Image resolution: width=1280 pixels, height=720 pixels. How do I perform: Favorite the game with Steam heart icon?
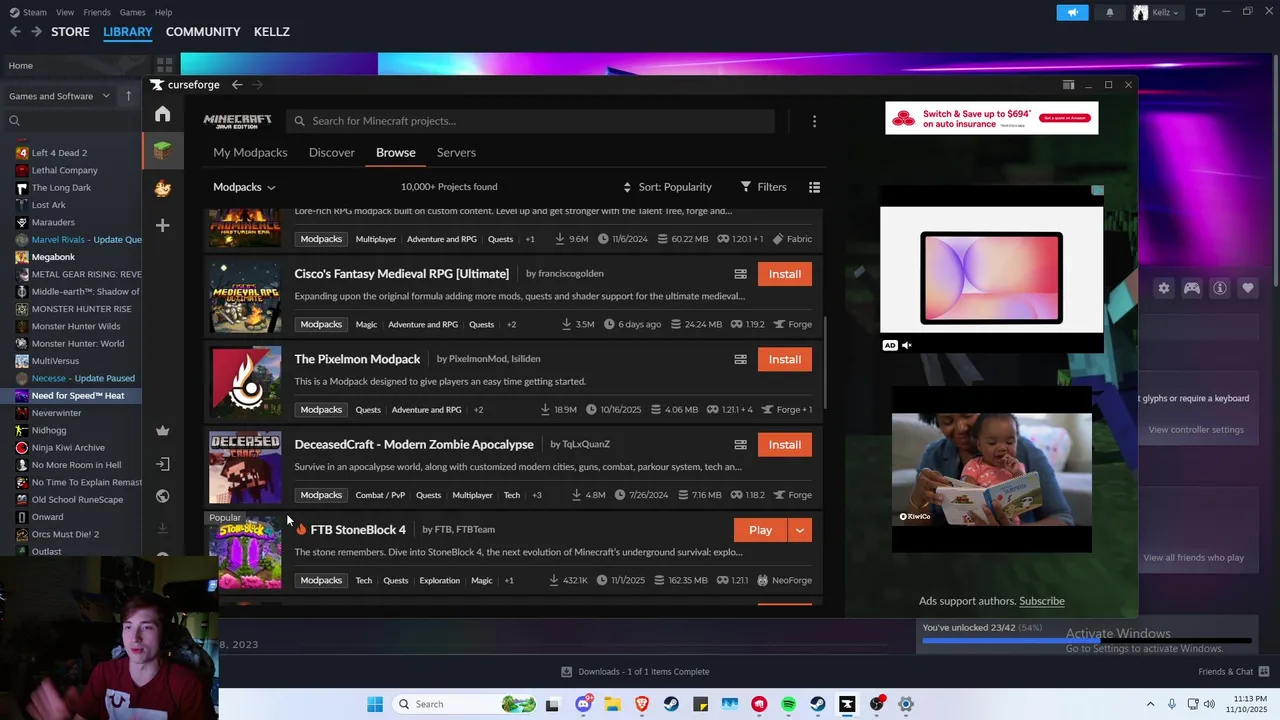point(1248,288)
